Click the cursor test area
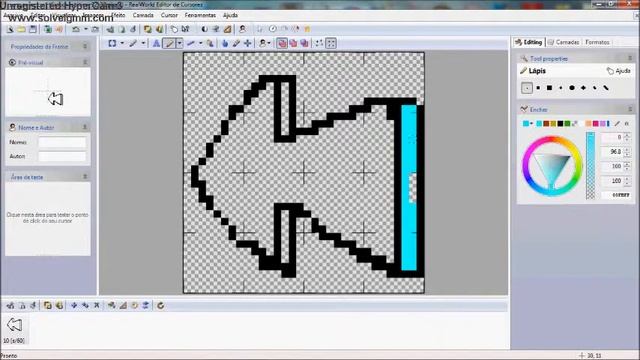Screen dimensions: 640x360 coord(48,218)
